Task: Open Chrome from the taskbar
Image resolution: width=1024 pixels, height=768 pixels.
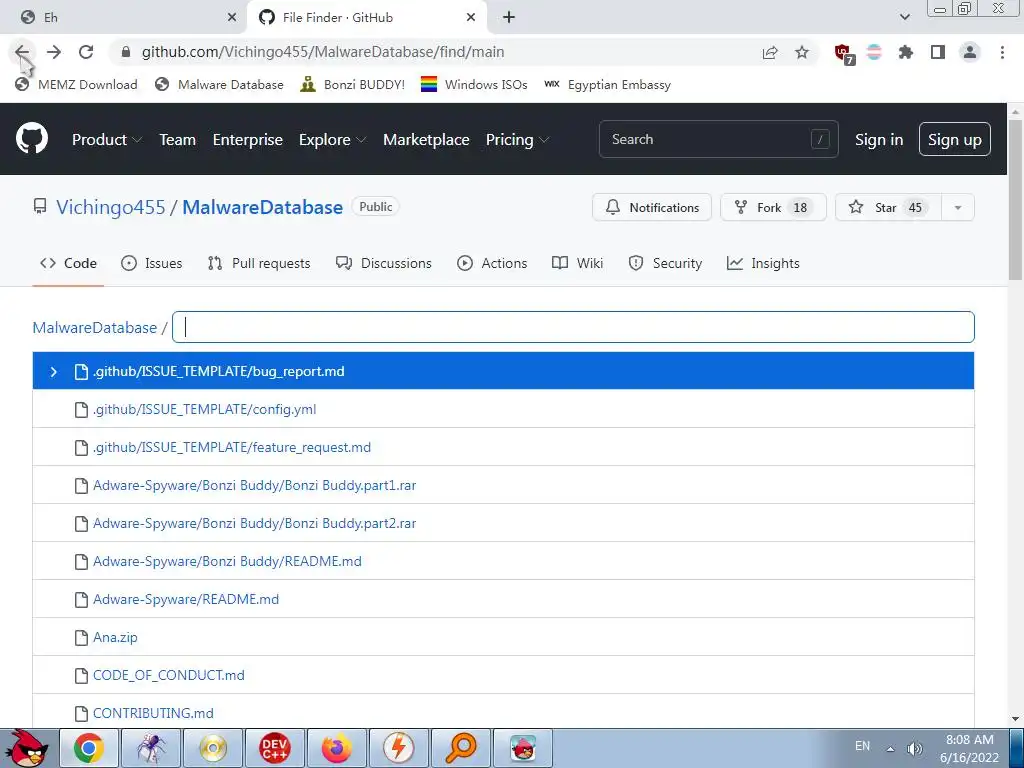Action: (x=89, y=748)
